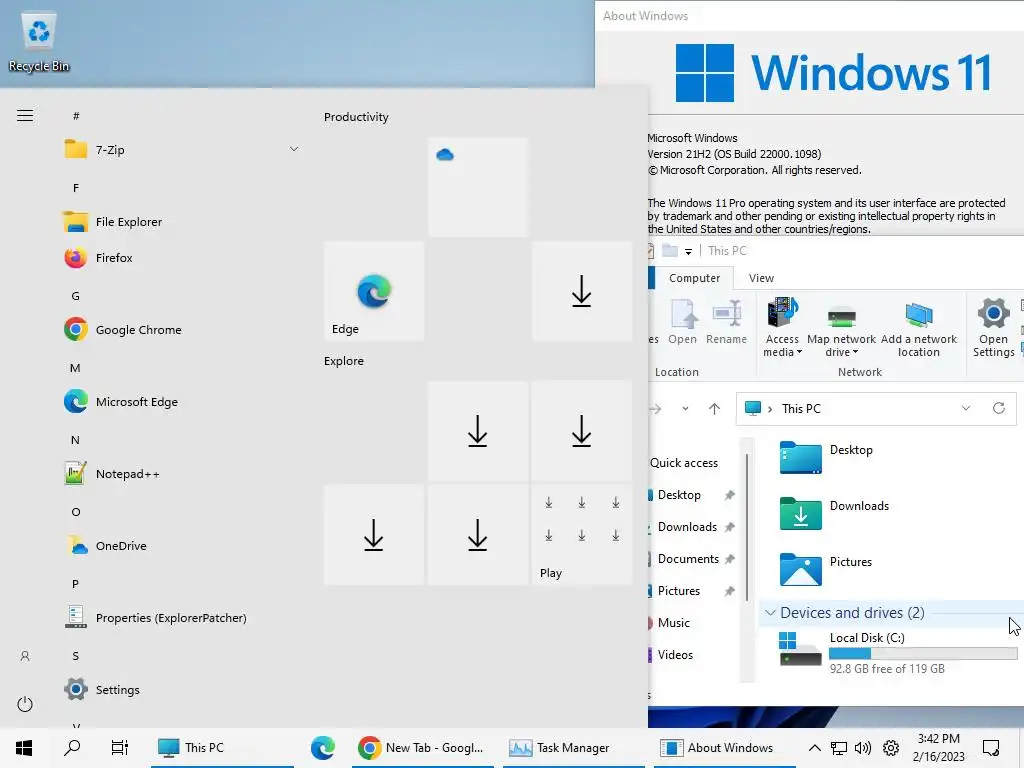The height and width of the screenshot is (768, 1024).
Task: Click Open Settings in the ribbon
Action: pos(993,327)
